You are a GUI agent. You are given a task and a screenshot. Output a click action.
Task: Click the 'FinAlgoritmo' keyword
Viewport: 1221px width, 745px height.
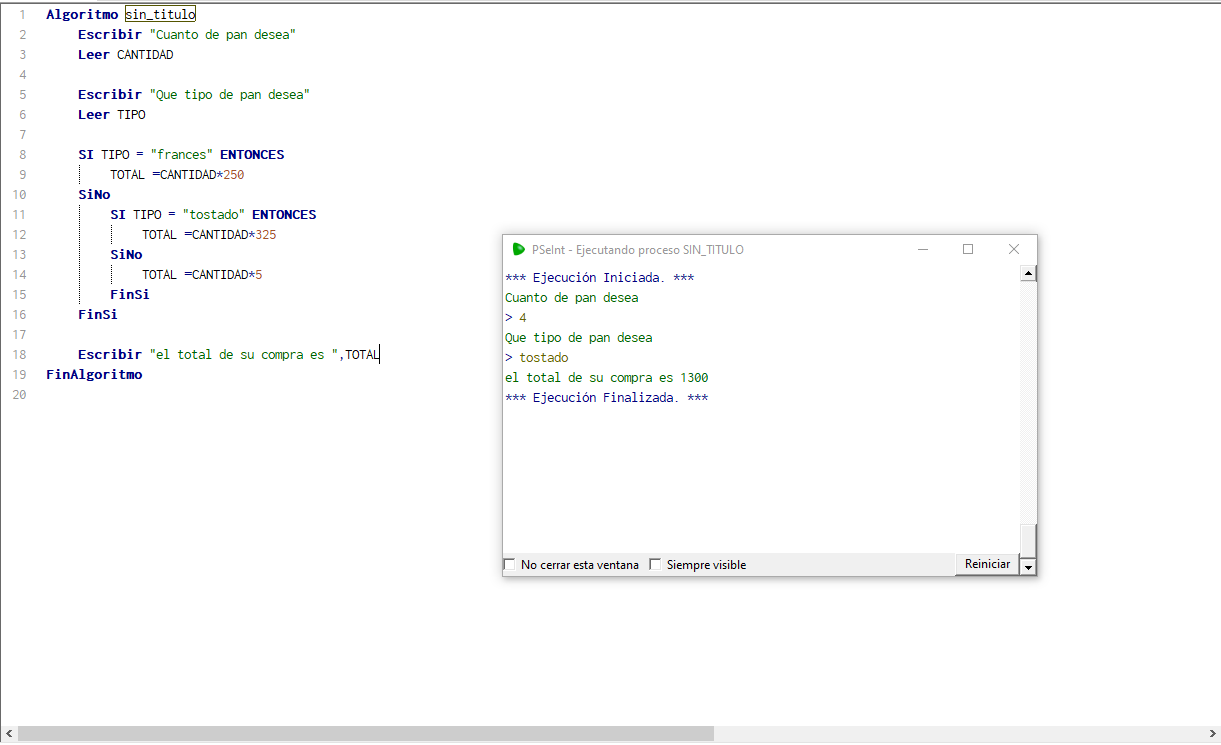tap(94, 375)
